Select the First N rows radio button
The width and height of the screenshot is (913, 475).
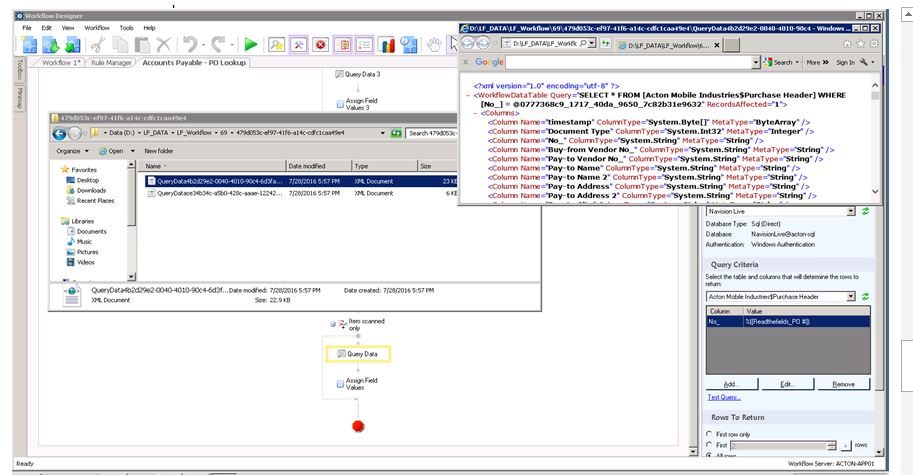point(710,446)
